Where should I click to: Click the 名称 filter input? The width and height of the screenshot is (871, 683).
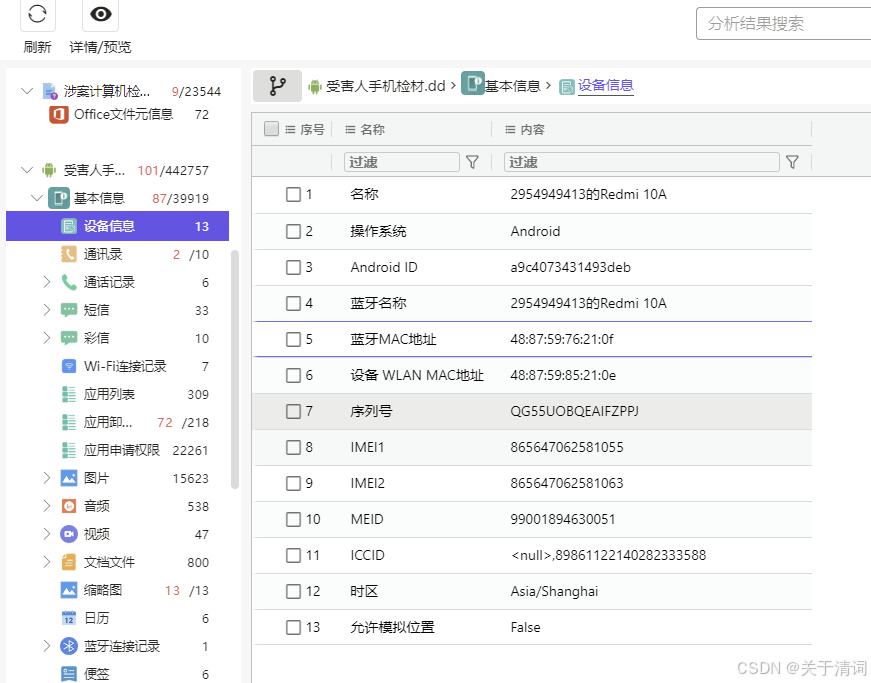pos(402,162)
